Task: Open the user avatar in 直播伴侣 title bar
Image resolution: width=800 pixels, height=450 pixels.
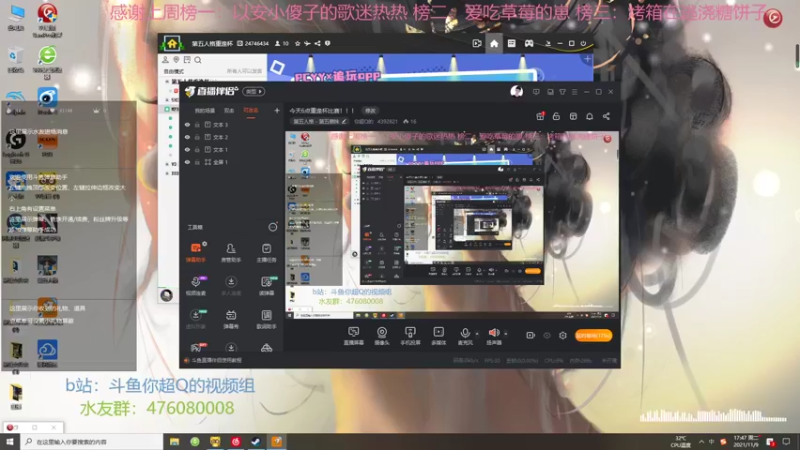Action: click(516, 91)
